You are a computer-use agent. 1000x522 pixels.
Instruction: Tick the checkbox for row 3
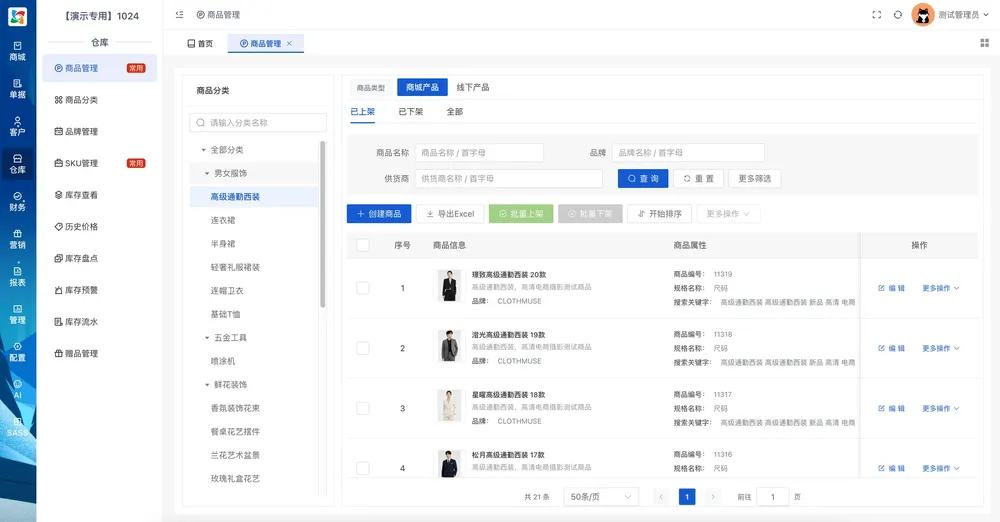click(363, 408)
